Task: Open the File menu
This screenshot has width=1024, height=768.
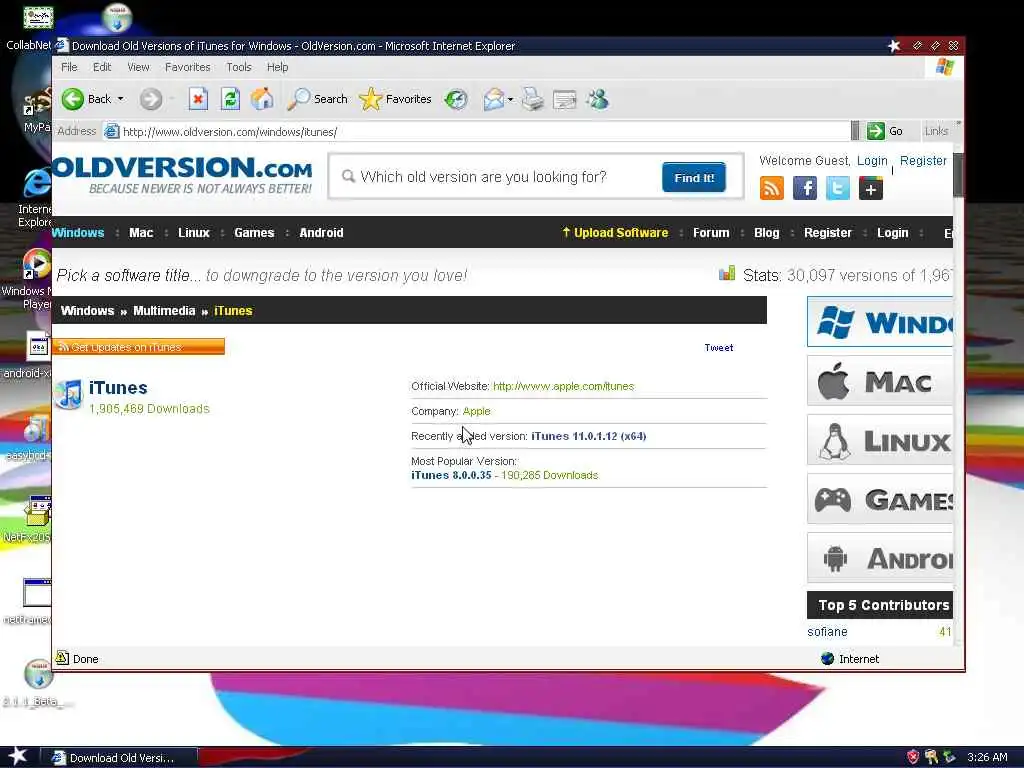Action: [69, 67]
